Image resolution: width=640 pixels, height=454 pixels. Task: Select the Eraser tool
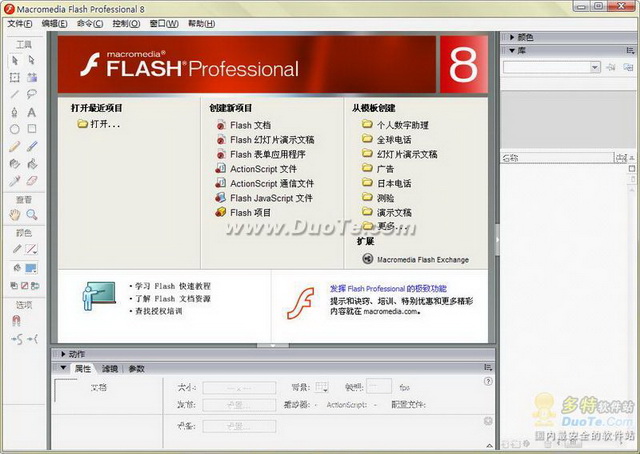pos(32,181)
